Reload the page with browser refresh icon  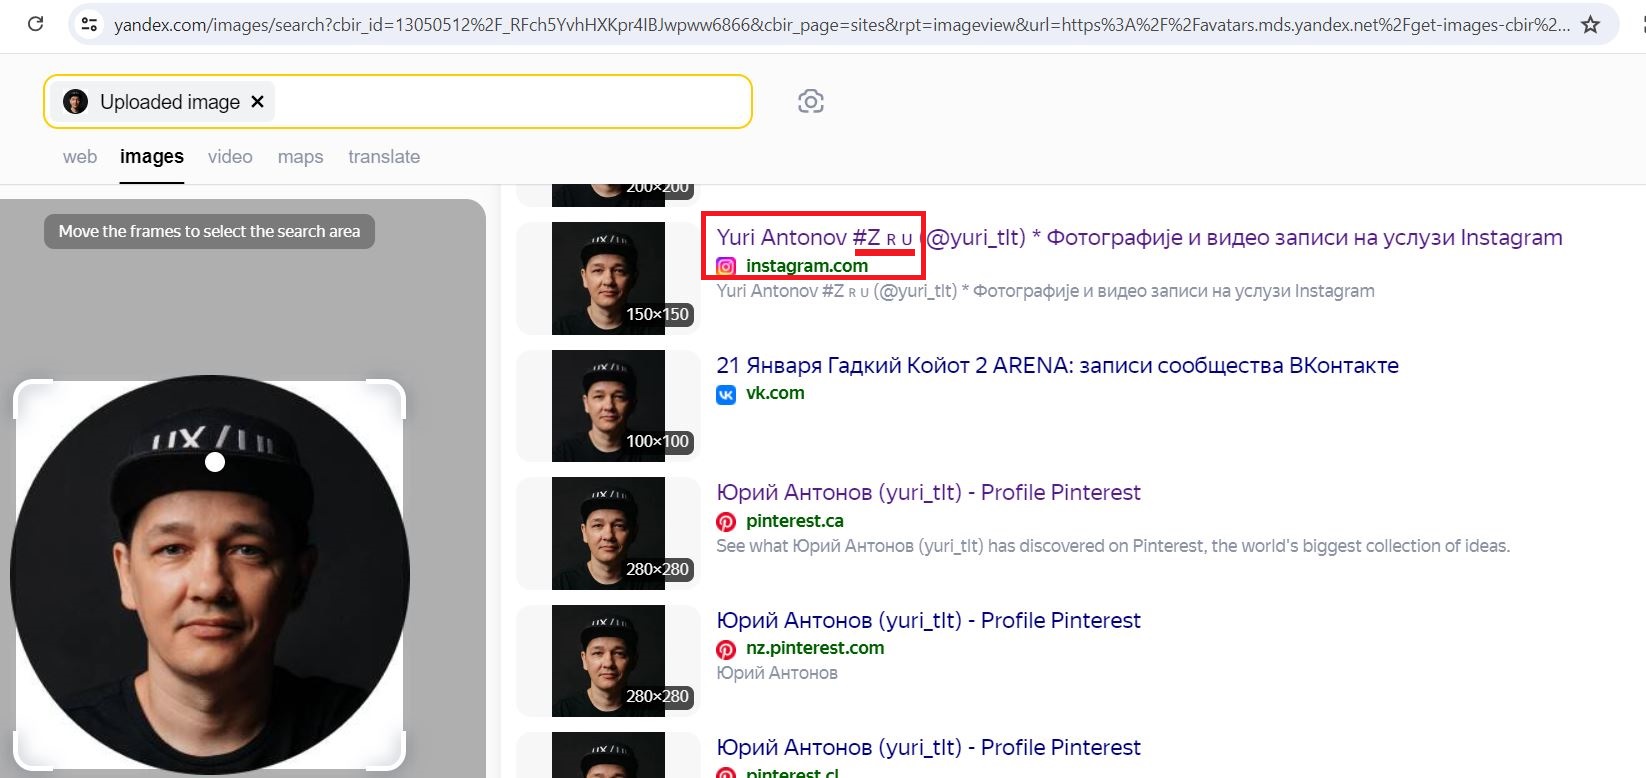pos(35,24)
